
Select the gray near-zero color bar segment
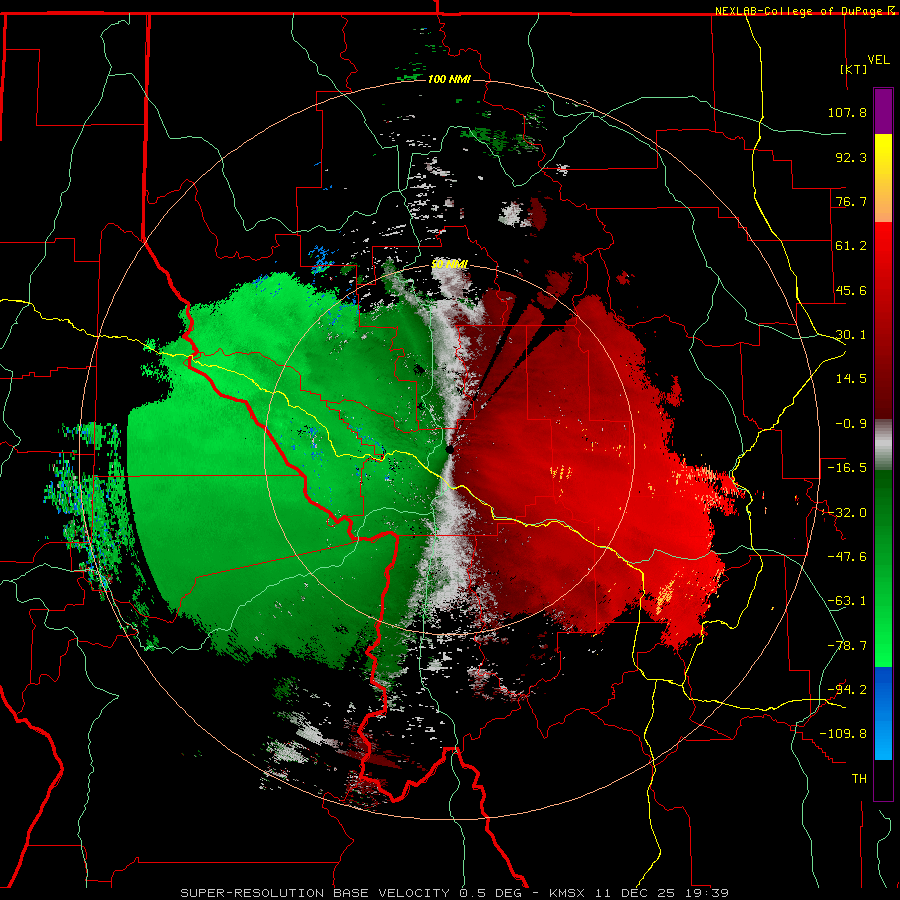pyautogui.click(x=883, y=445)
